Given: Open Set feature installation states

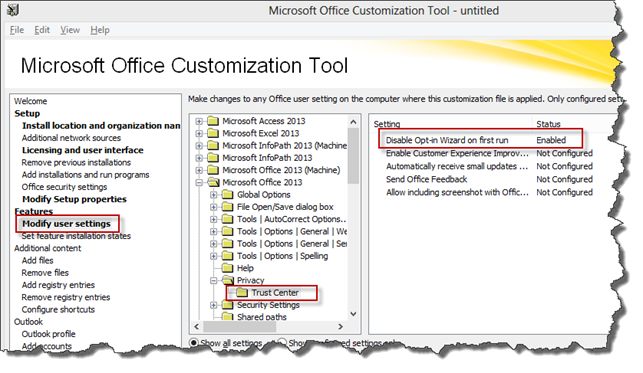Looking at the screenshot, I should tap(76, 236).
